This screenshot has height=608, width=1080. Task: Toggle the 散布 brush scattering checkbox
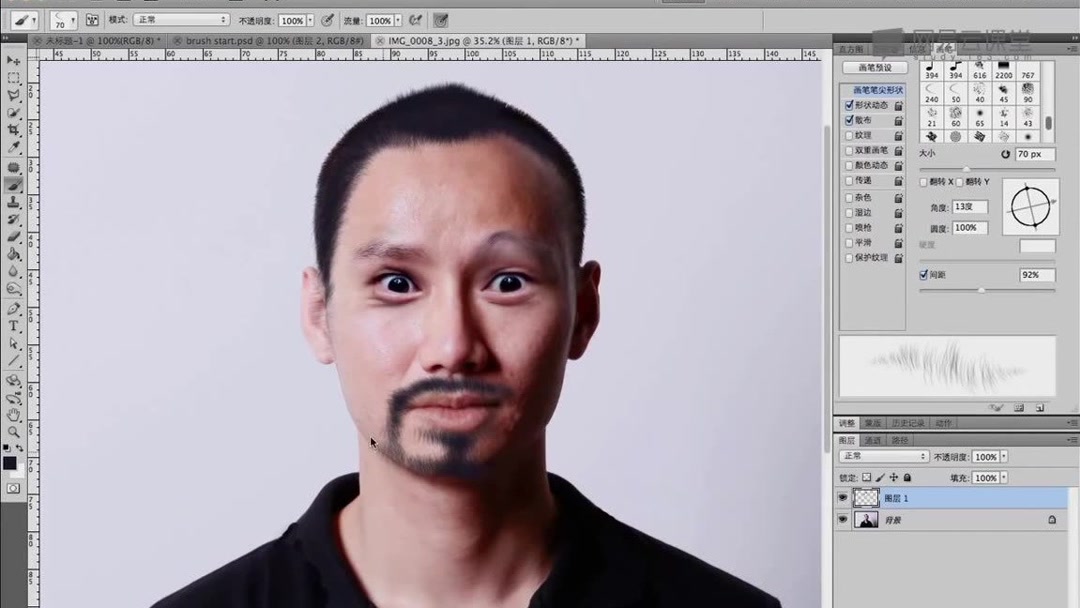click(x=850, y=120)
